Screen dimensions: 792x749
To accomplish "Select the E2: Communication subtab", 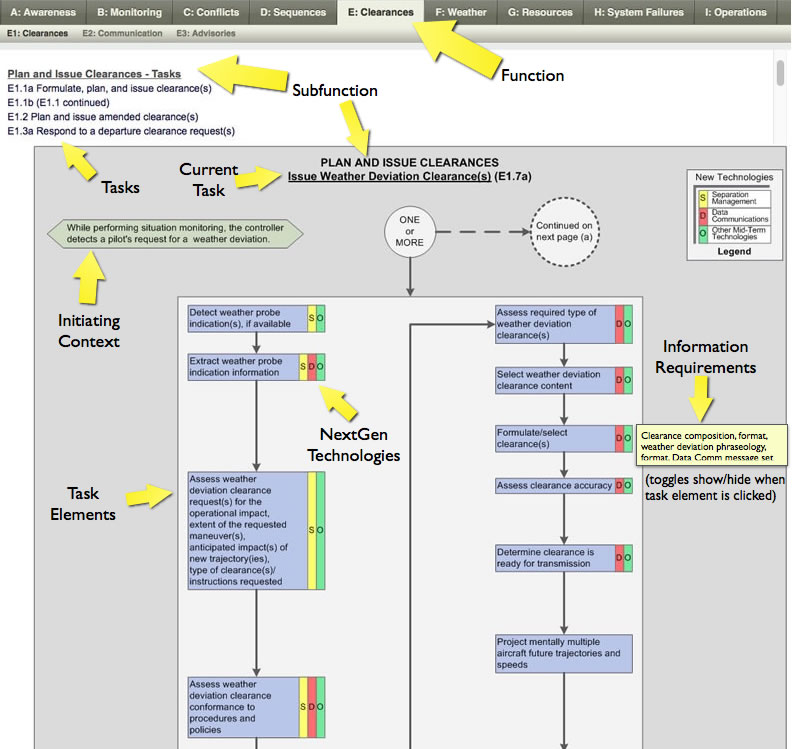I will point(122,34).
